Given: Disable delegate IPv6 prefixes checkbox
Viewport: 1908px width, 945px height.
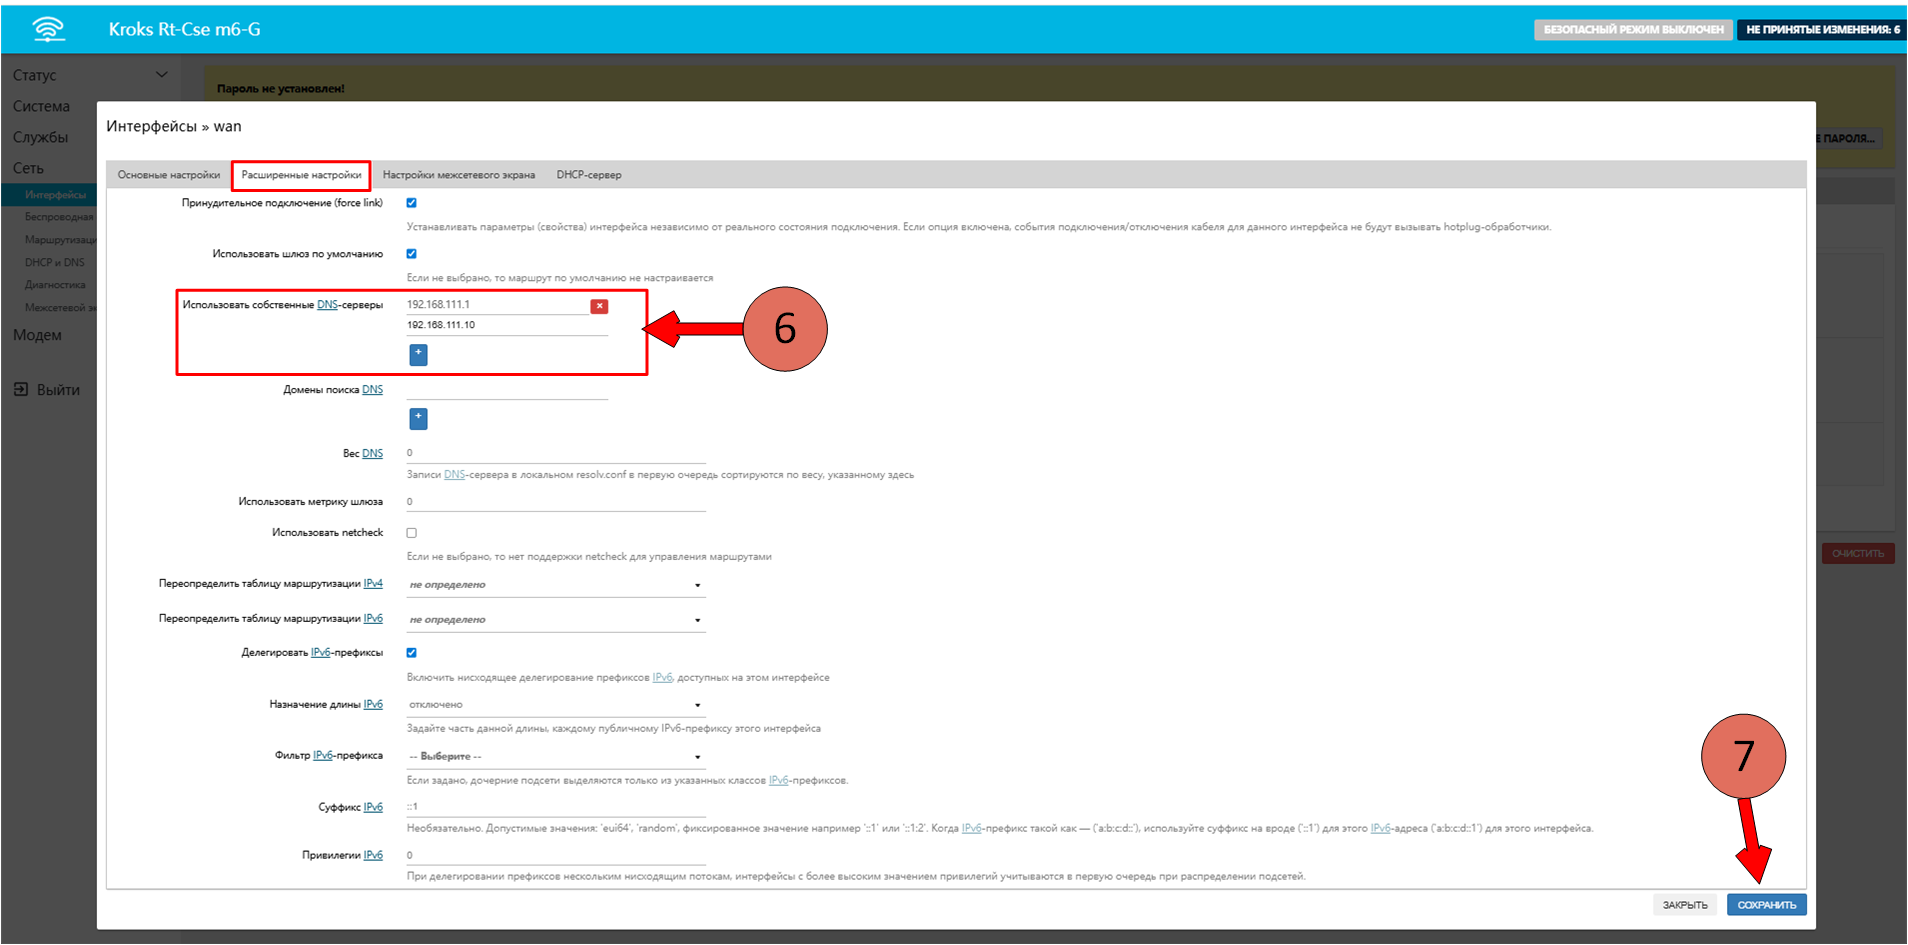Looking at the screenshot, I should 411,653.
